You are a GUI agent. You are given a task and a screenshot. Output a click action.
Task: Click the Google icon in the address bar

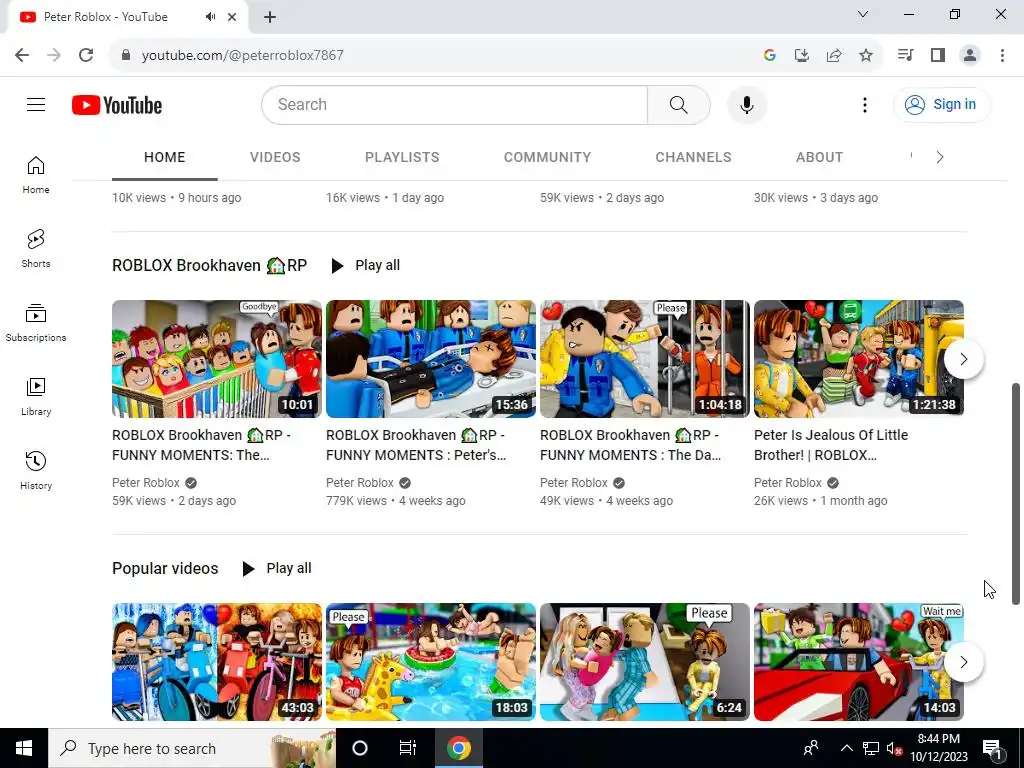coord(770,56)
